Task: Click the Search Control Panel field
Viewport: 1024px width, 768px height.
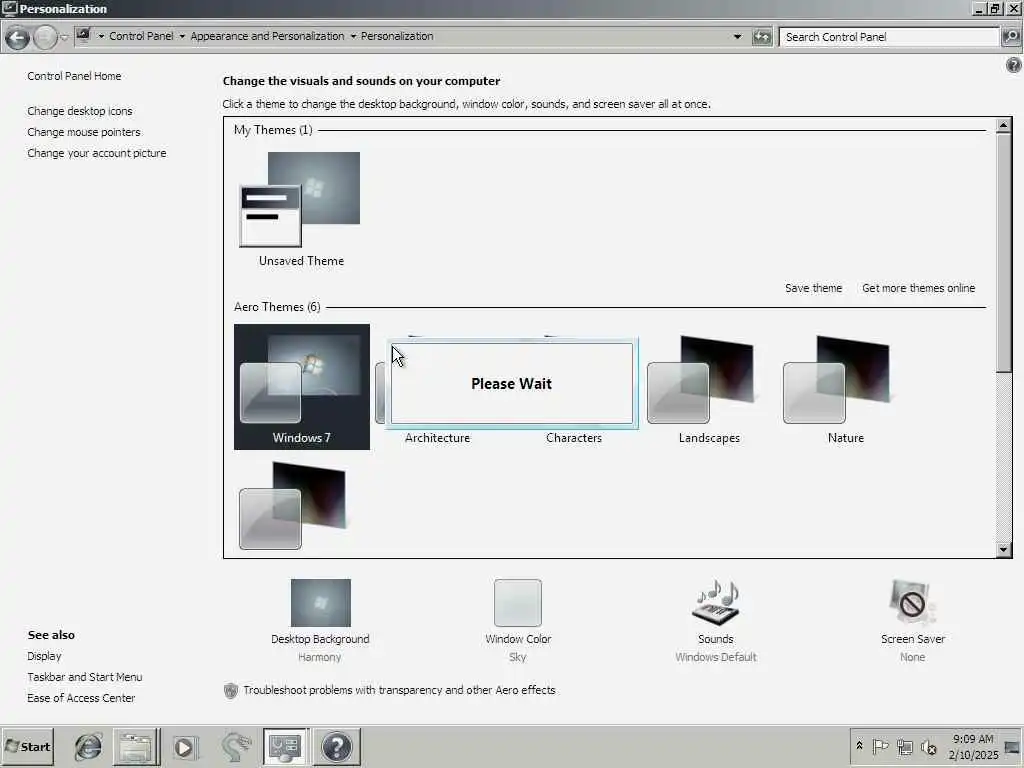Action: tap(889, 37)
